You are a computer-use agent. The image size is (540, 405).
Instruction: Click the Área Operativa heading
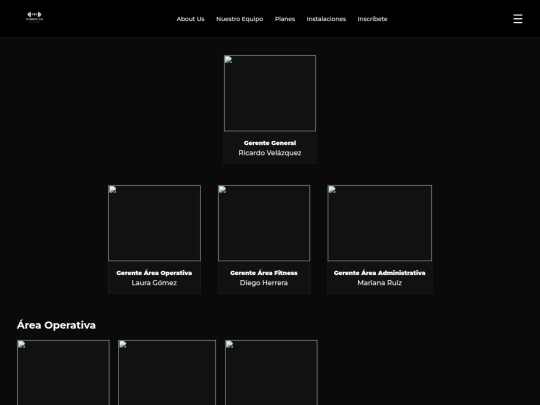point(56,325)
